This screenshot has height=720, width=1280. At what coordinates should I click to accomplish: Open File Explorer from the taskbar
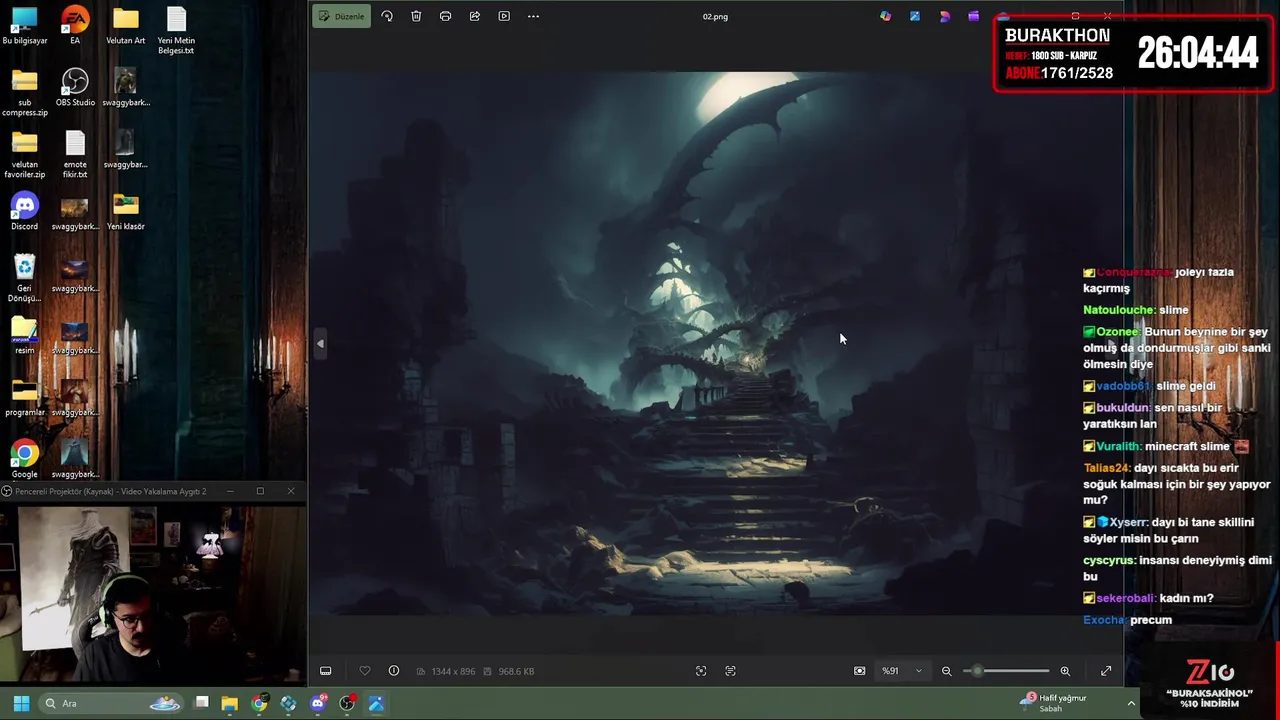[230, 703]
